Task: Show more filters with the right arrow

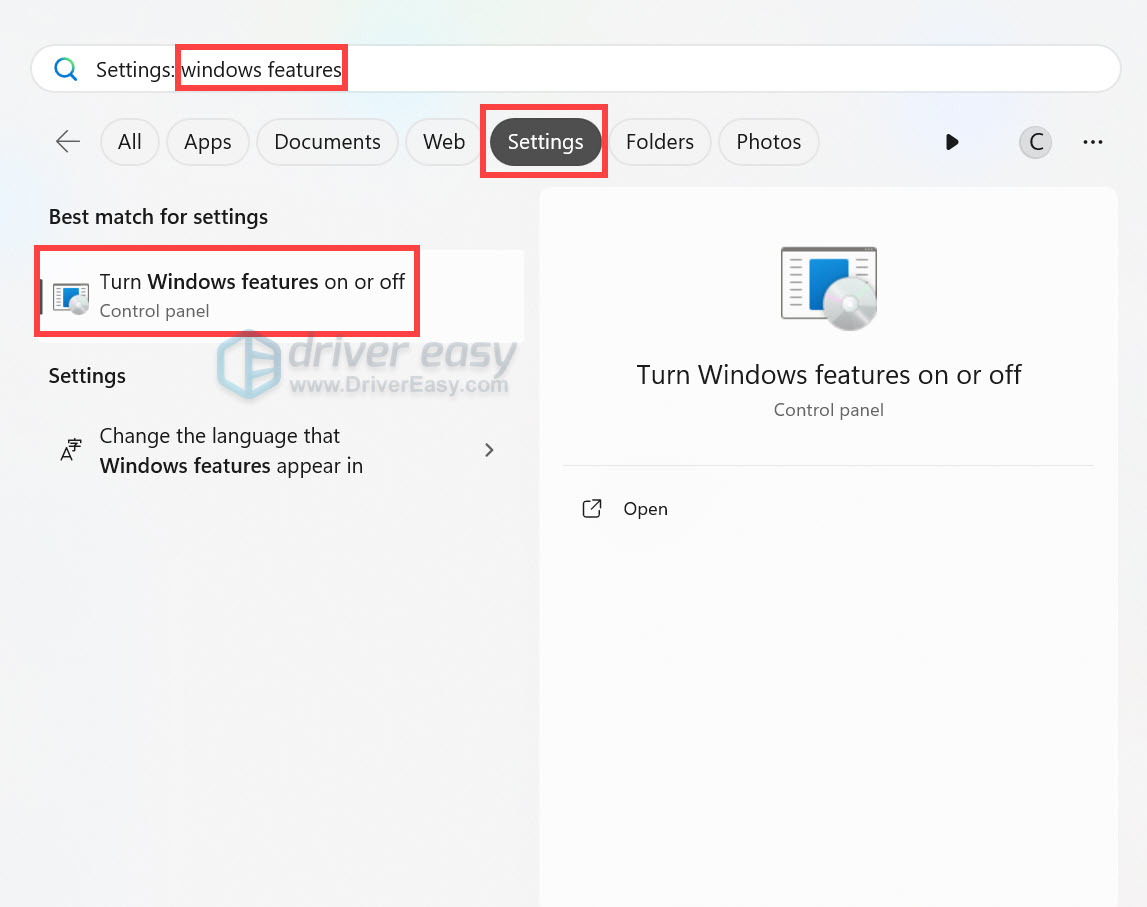Action: click(x=952, y=142)
